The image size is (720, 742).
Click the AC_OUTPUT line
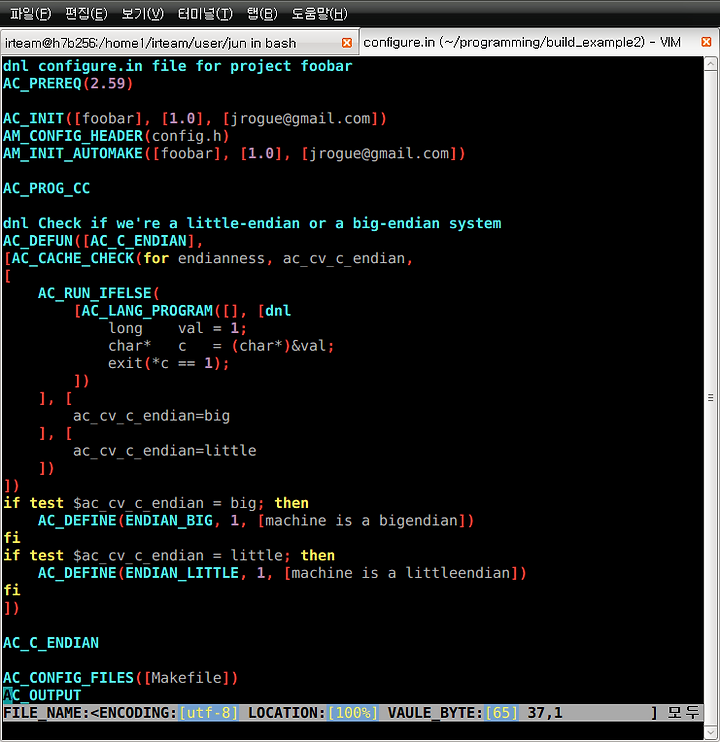42,696
